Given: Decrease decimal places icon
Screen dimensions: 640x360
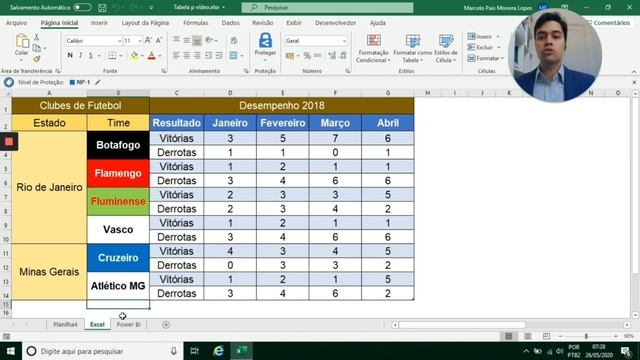Looking at the screenshot, I should click(343, 56).
